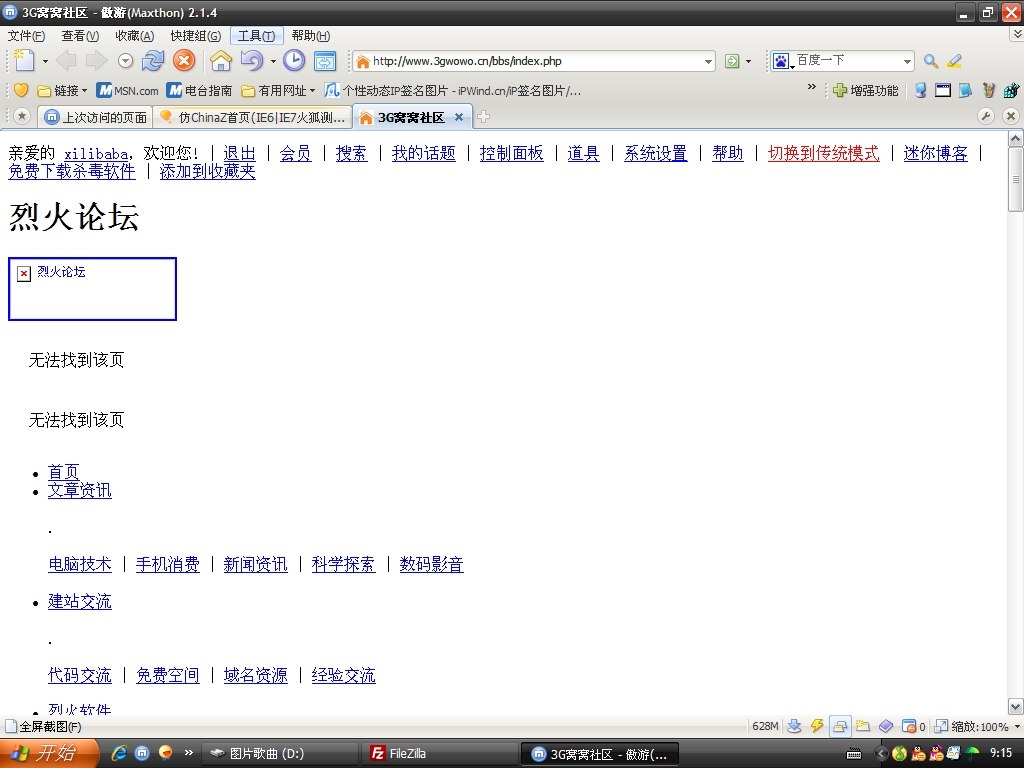Open browsing history clock icon
The image size is (1024, 768).
tap(294, 61)
